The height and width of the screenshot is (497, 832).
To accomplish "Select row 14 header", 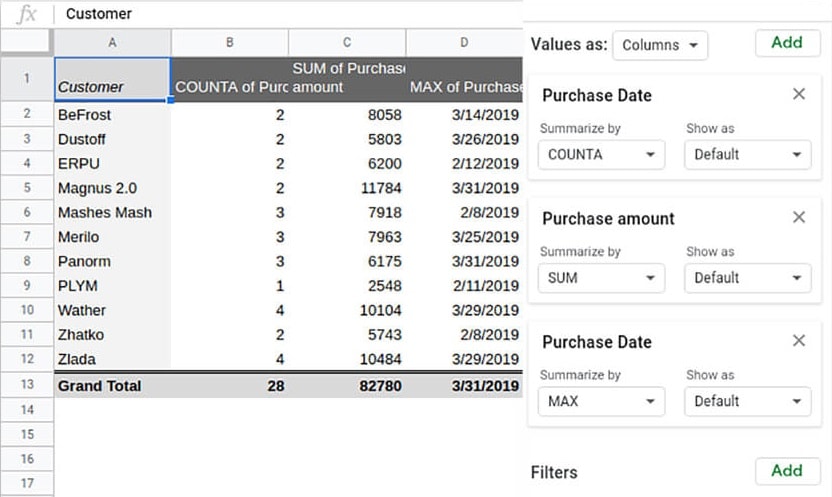I will pos(27,409).
